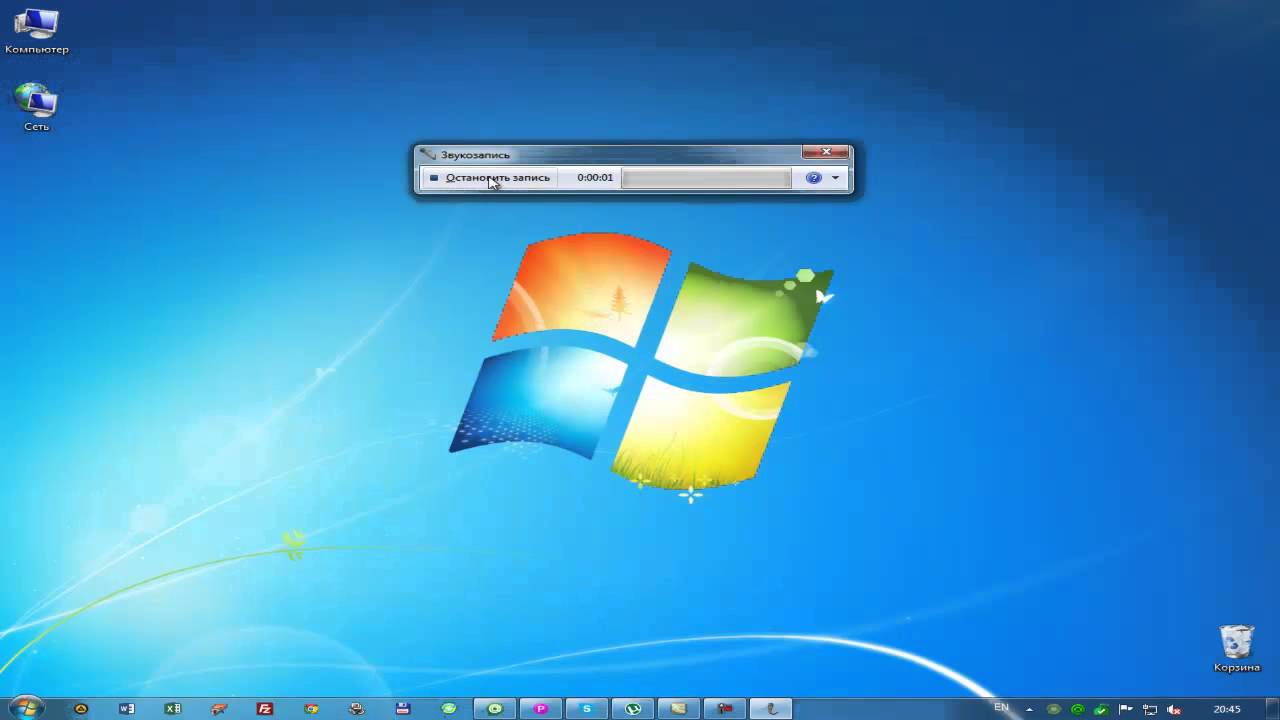Click the microphone icon in Звукозапись title bar
The image size is (1280, 720).
pos(428,155)
